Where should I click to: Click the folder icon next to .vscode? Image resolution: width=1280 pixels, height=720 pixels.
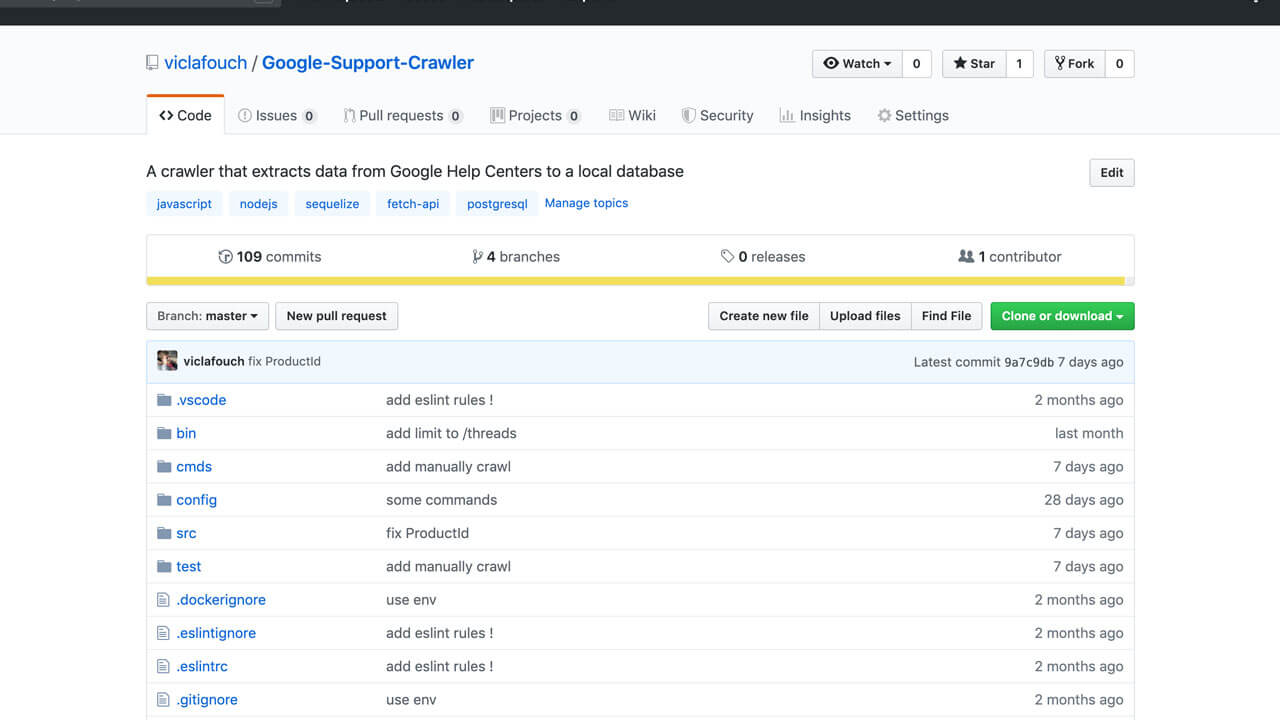click(164, 400)
